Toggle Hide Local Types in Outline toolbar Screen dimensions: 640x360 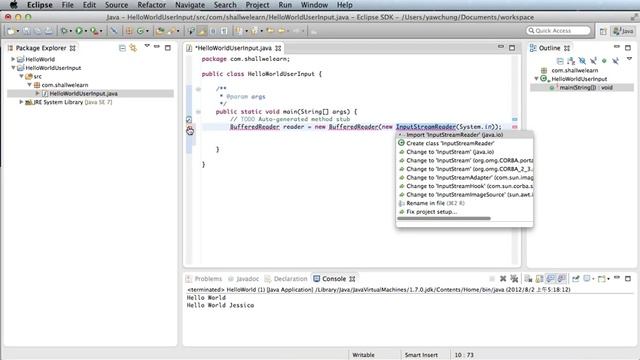coord(615,61)
